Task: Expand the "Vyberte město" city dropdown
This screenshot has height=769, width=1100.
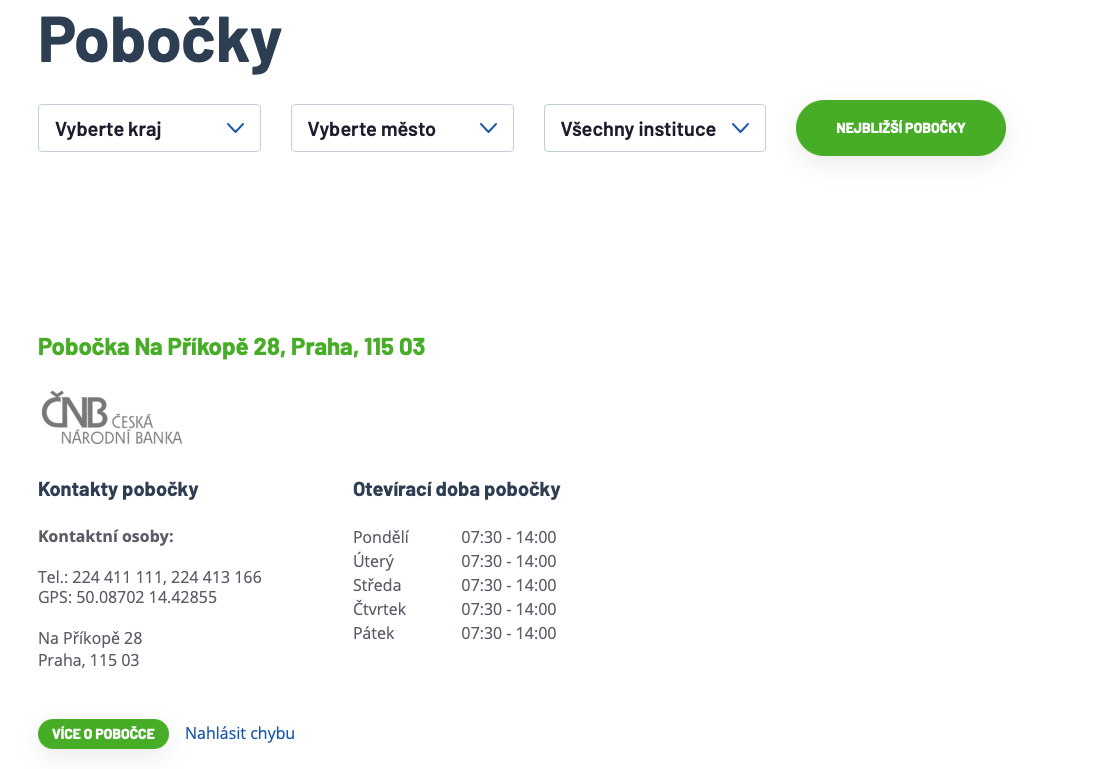Action: click(402, 128)
